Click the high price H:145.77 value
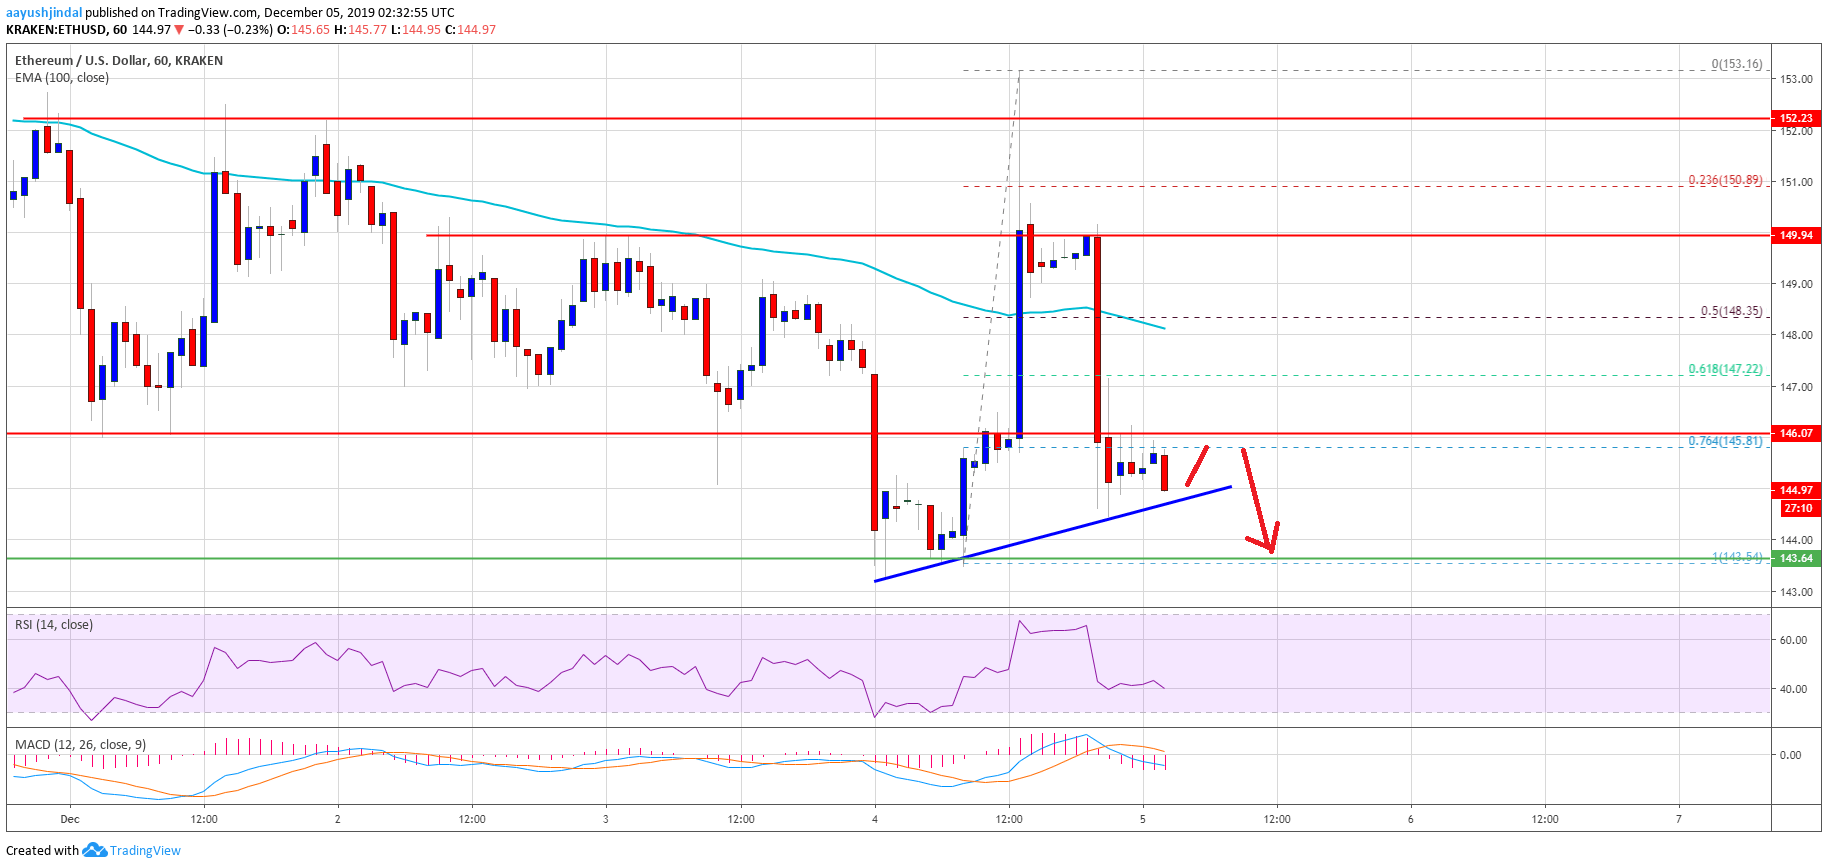 360,30
